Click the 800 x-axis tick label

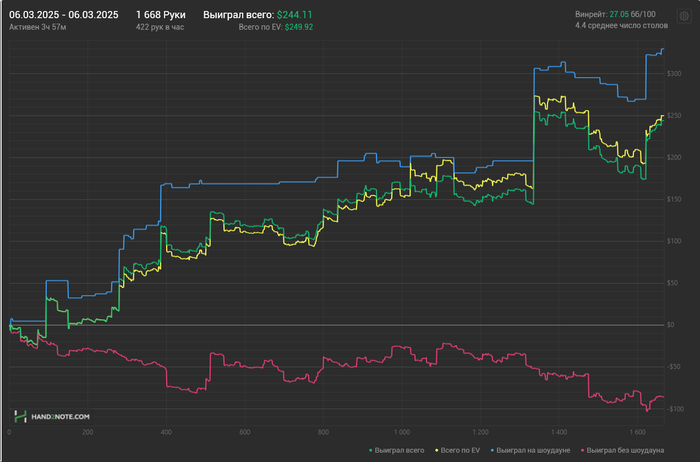click(323, 432)
